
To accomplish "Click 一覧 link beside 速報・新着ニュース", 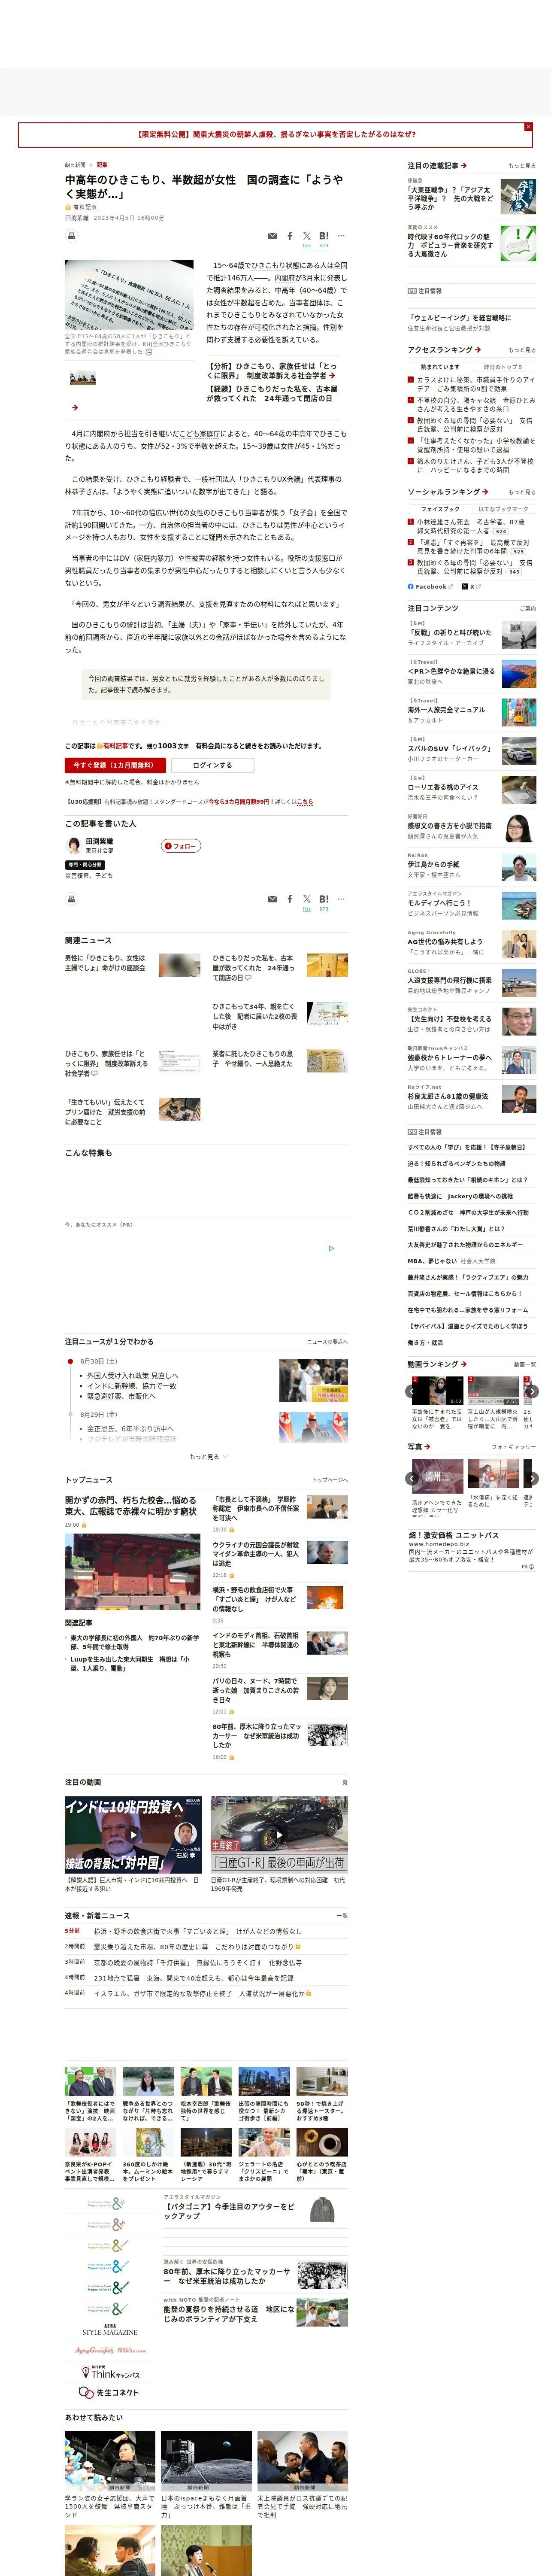I will click(342, 1916).
